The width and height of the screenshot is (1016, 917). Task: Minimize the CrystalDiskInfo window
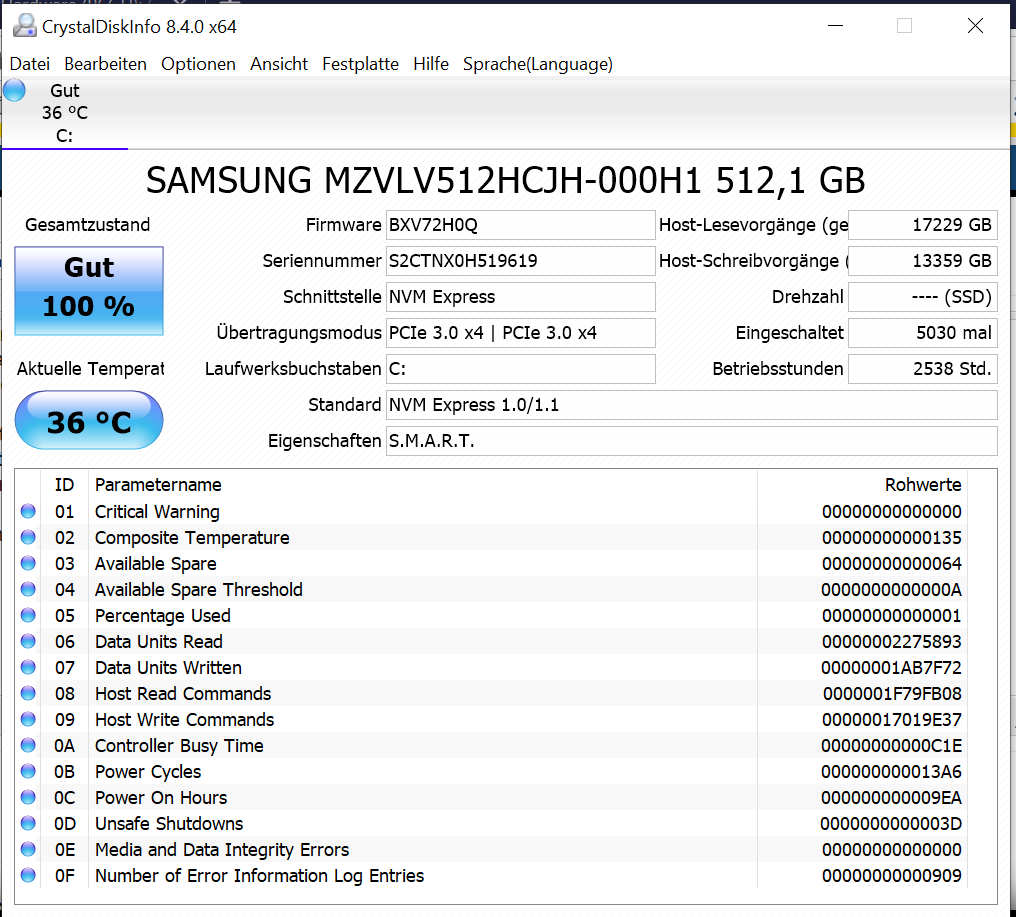(x=836, y=26)
